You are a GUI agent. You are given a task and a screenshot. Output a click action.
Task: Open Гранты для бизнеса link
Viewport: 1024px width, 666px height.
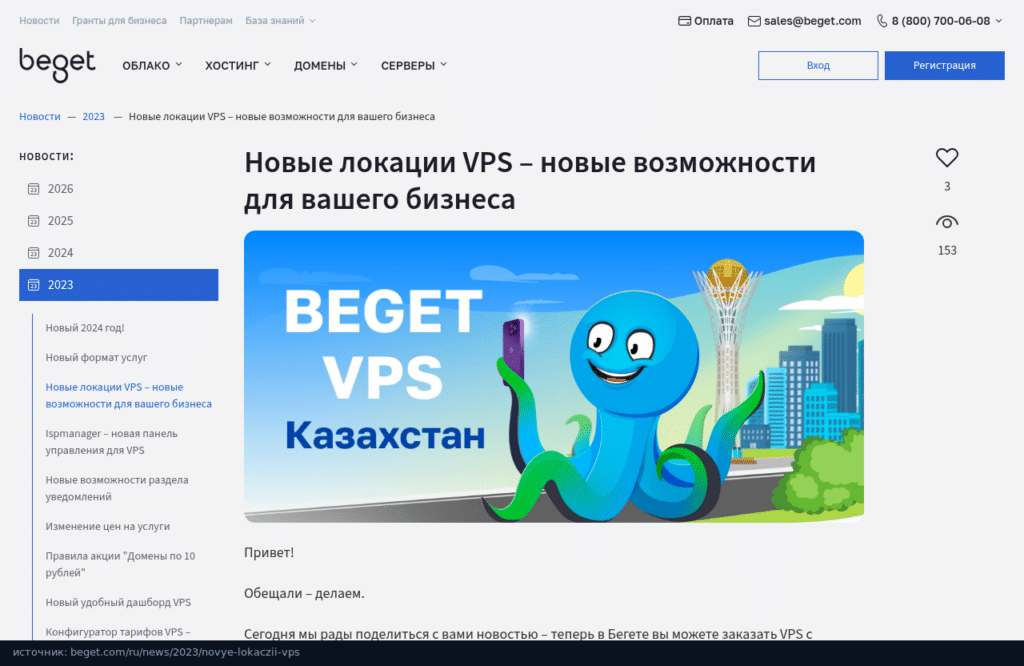point(119,21)
